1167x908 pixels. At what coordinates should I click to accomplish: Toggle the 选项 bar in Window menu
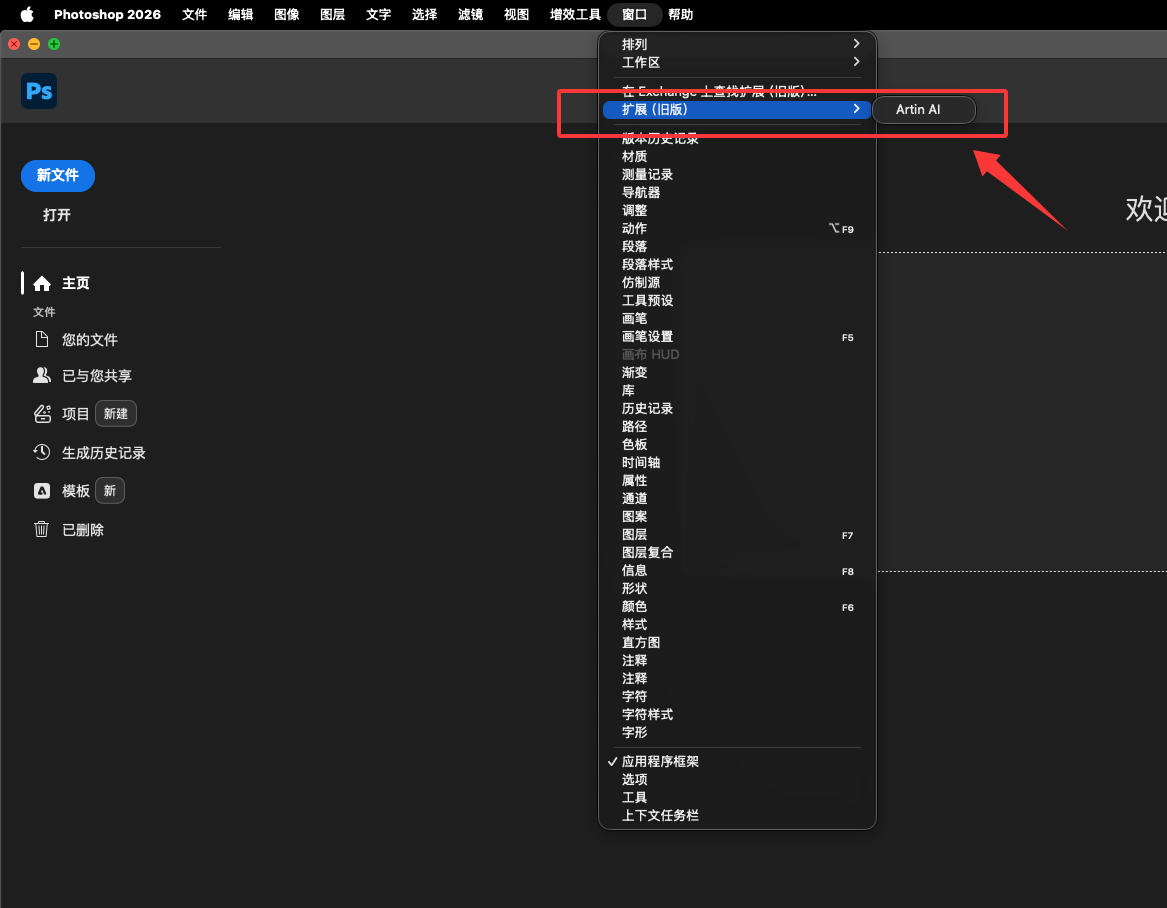pyautogui.click(x=737, y=779)
